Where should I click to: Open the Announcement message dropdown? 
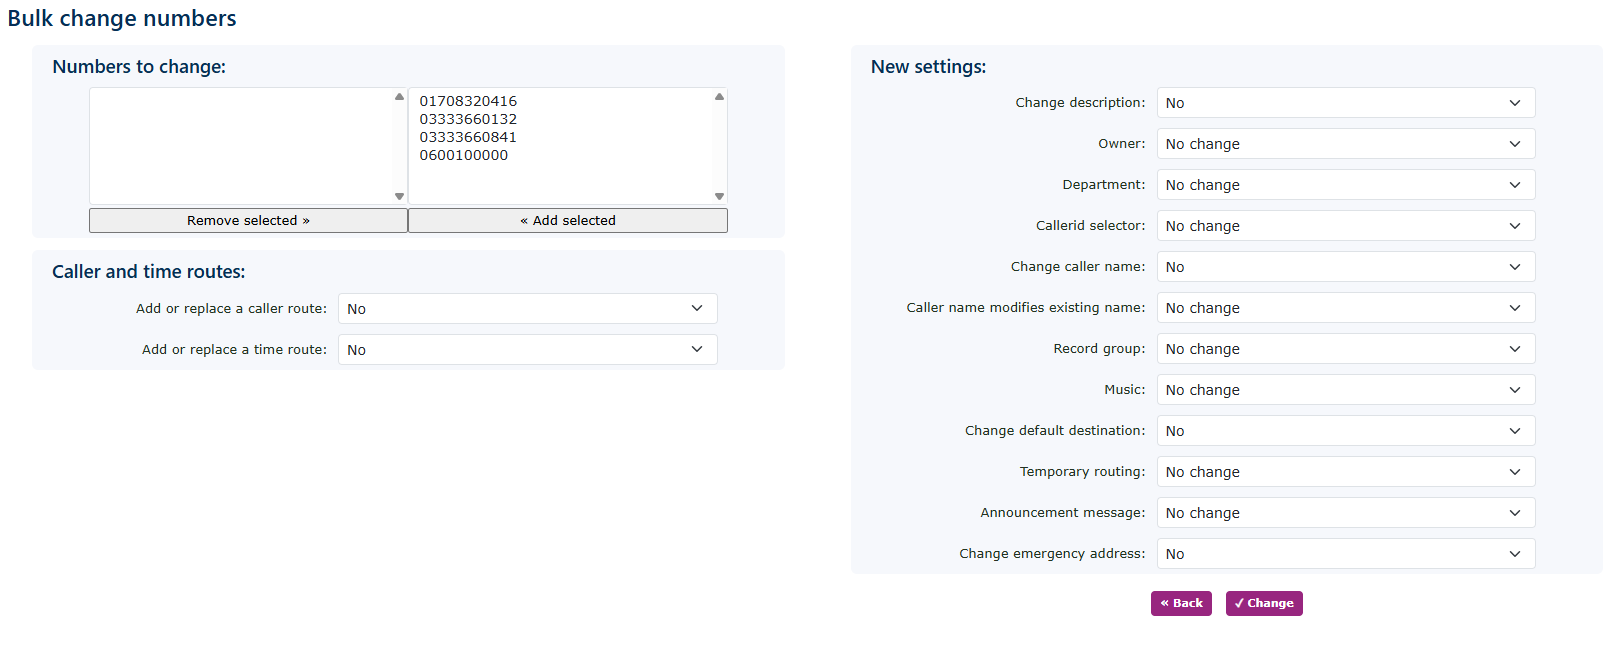[1345, 513]
